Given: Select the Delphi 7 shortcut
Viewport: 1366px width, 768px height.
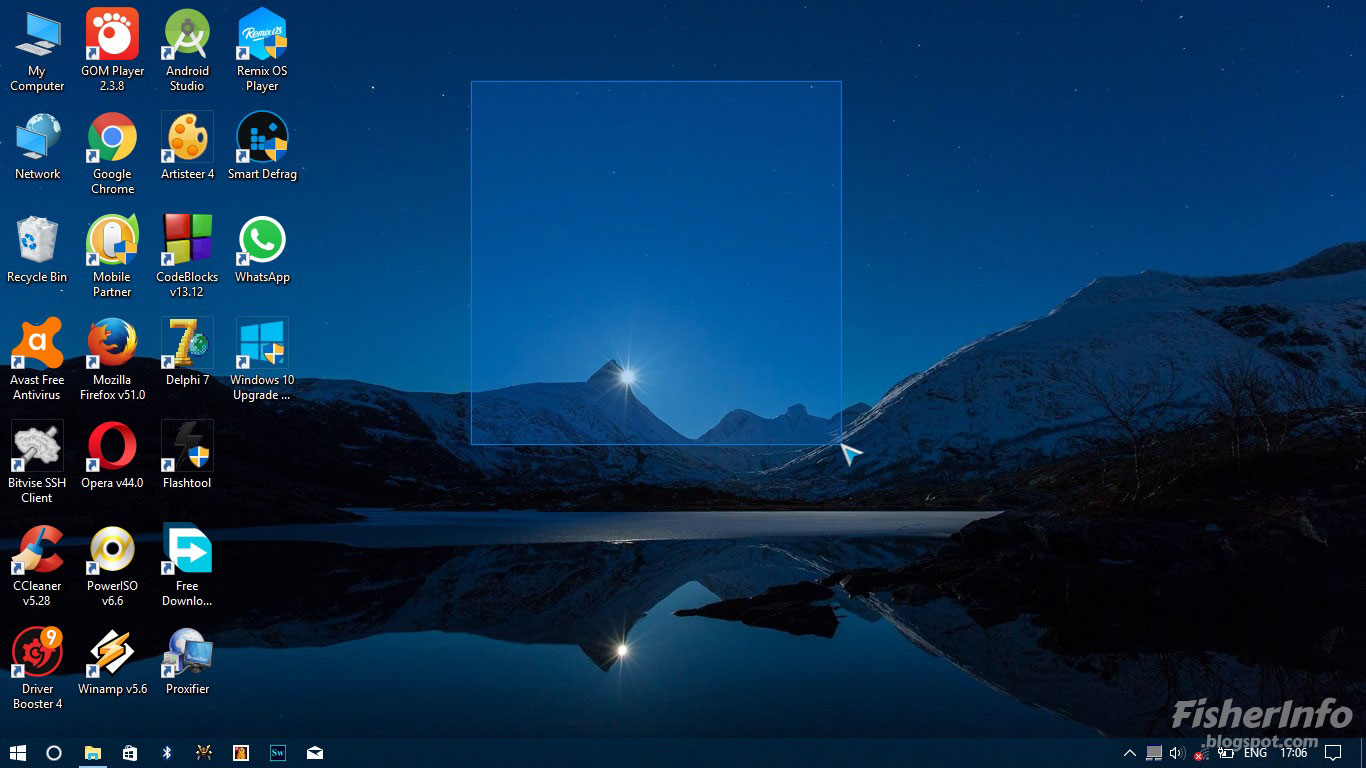Looking at the screenshot, I should tap(187, 352).
